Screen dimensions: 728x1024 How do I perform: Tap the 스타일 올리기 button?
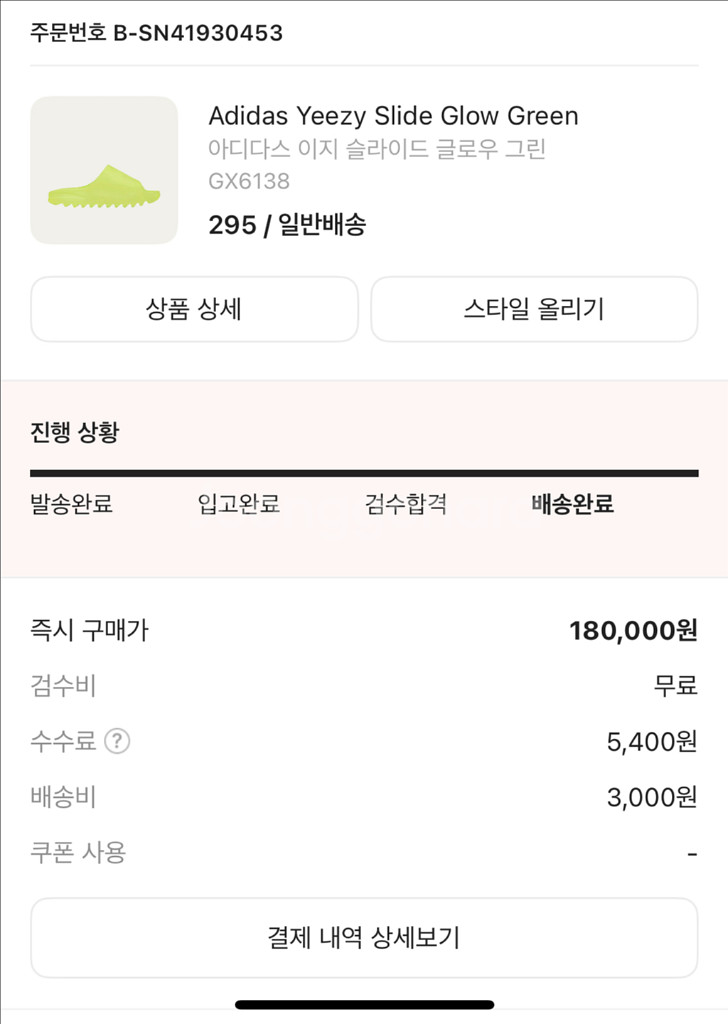pos(534,309)
